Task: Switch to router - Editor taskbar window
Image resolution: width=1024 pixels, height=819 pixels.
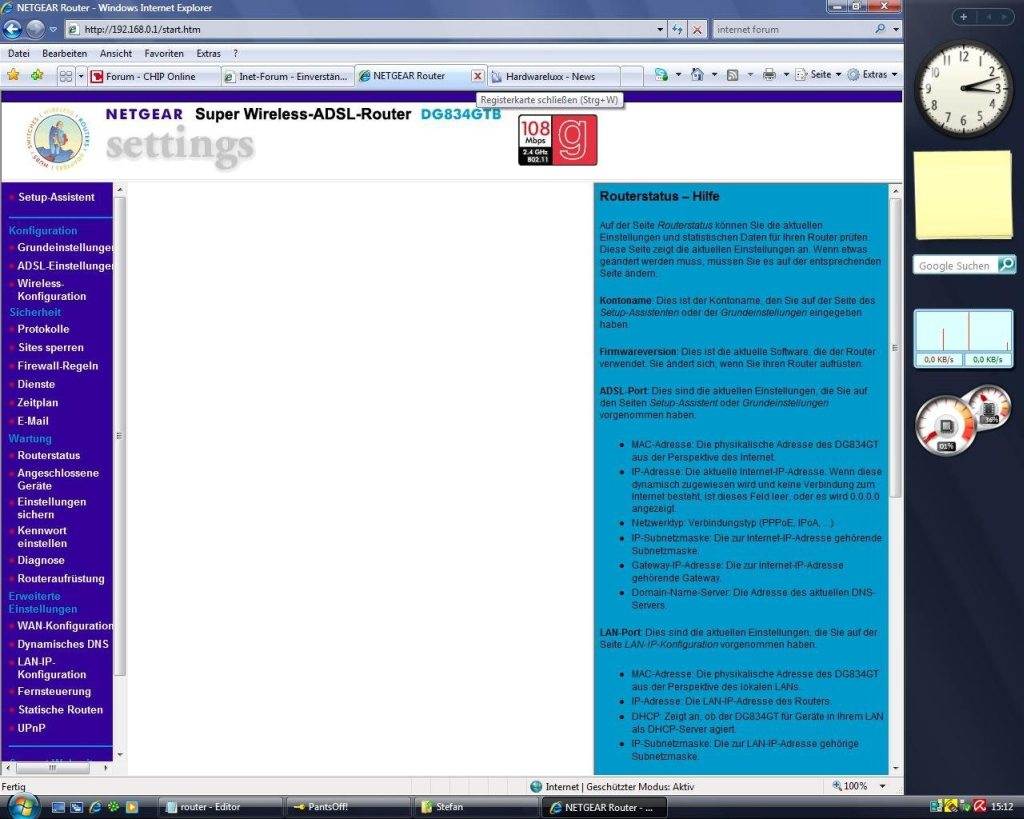Action: (219, 807)
